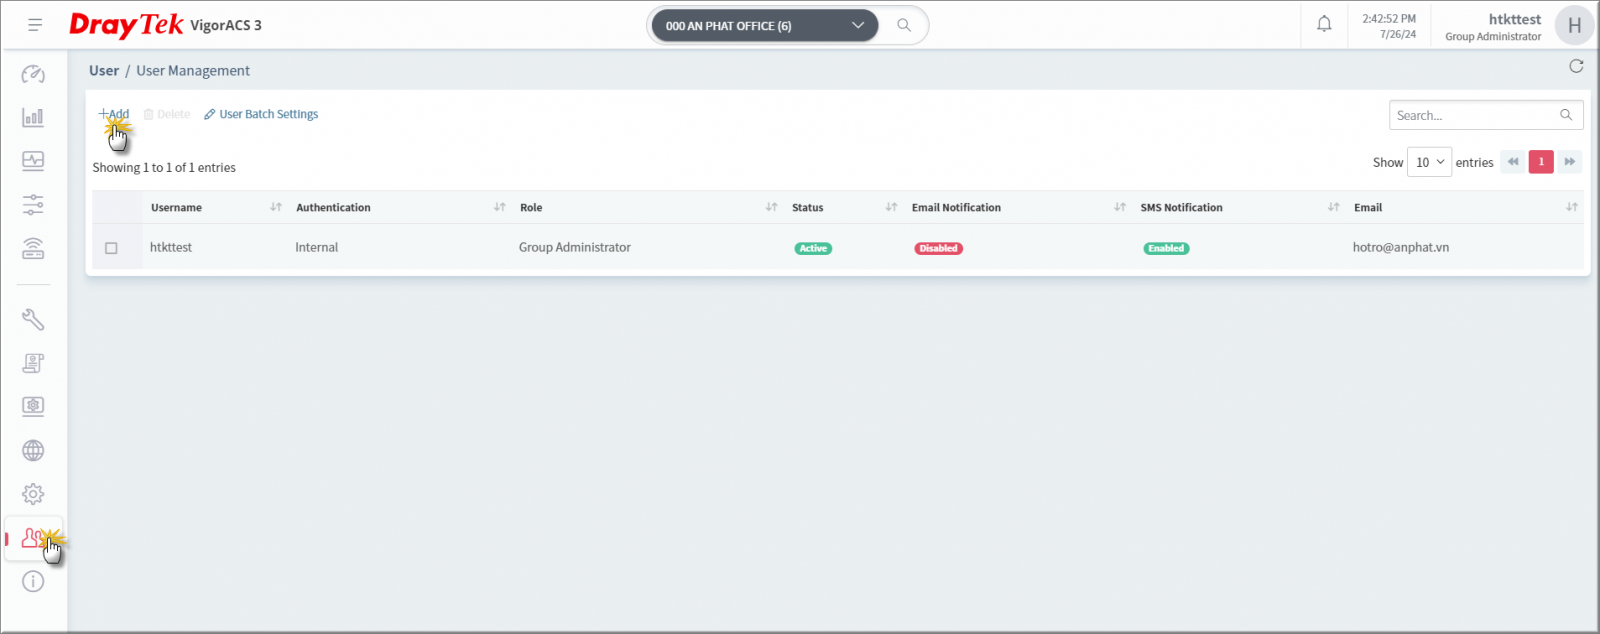The image size is (1600, 634).
Task: Click the htkttest username cell
Action: [x=171, y=247]
